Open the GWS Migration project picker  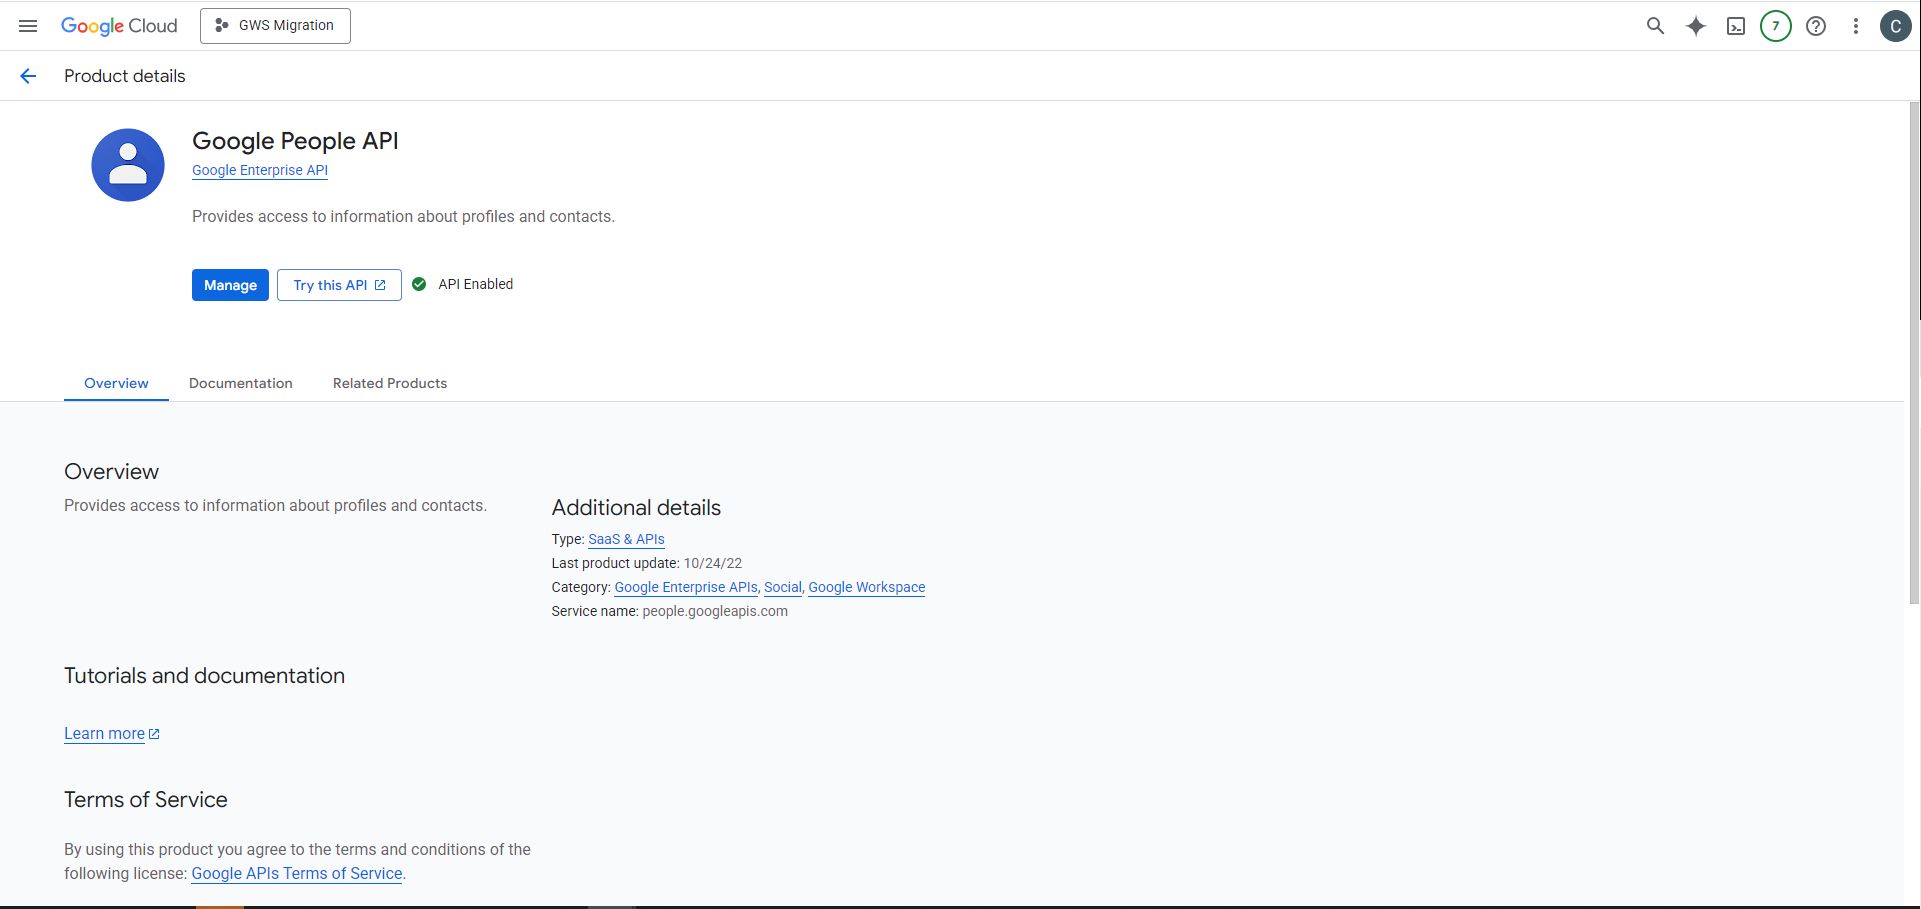point(275,26)
